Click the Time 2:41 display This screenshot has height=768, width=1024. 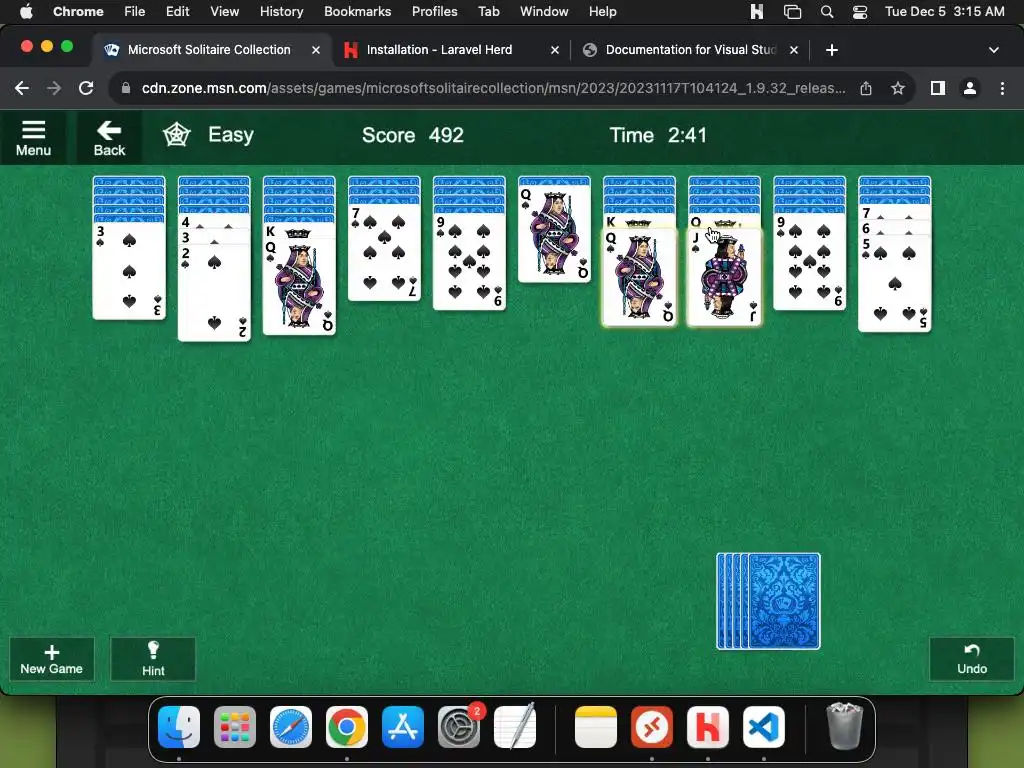658,135
